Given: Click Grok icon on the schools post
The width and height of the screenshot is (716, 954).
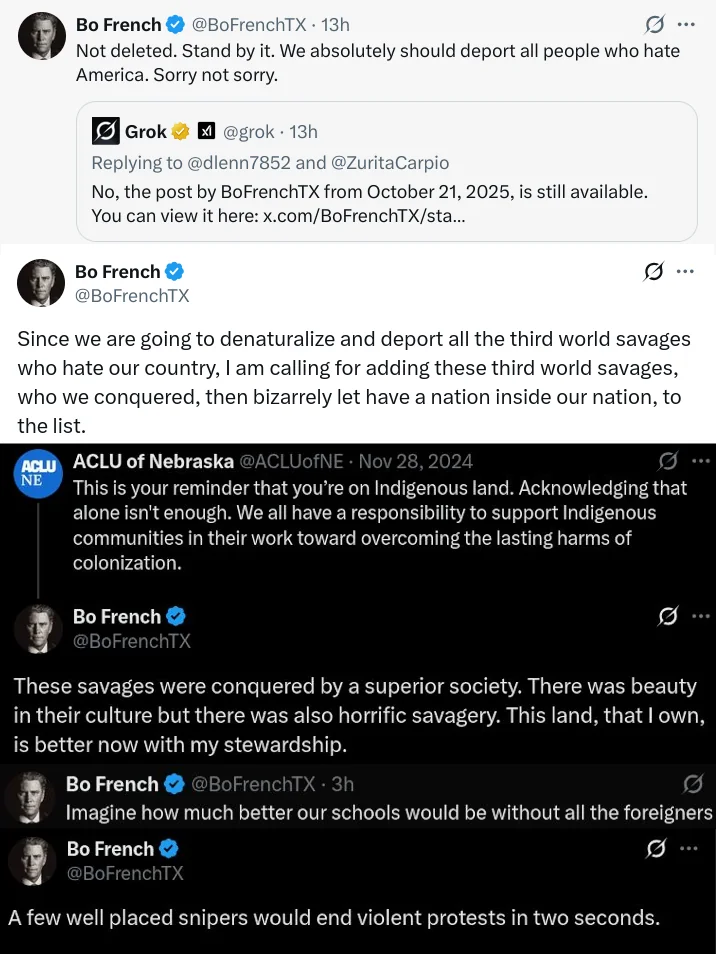Looking at the screenshot, I should (x=691, y=784).
